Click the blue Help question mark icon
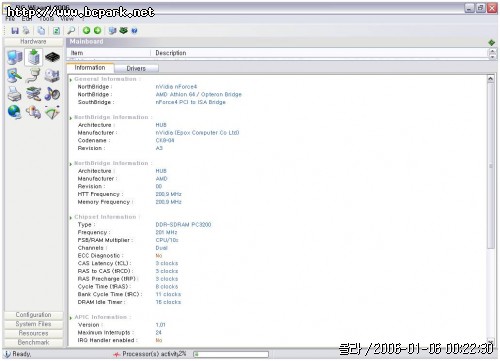Screen dimensions: 500x361 (134, 31)
